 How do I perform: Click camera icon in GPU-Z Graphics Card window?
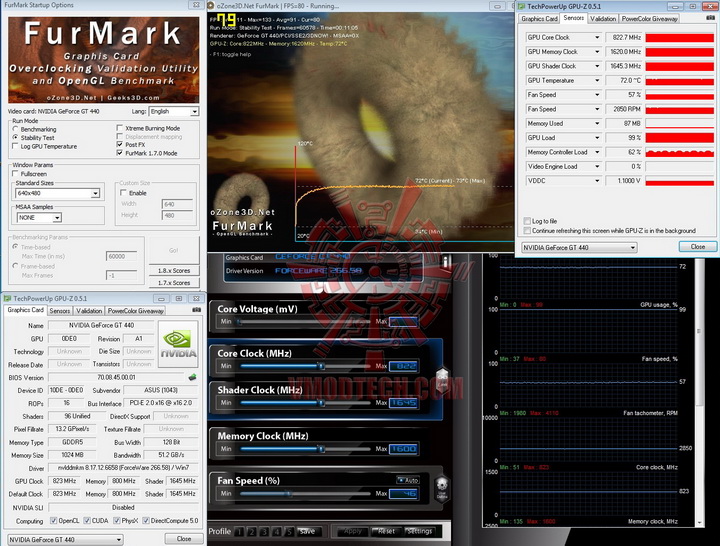(x=197, y=310)
